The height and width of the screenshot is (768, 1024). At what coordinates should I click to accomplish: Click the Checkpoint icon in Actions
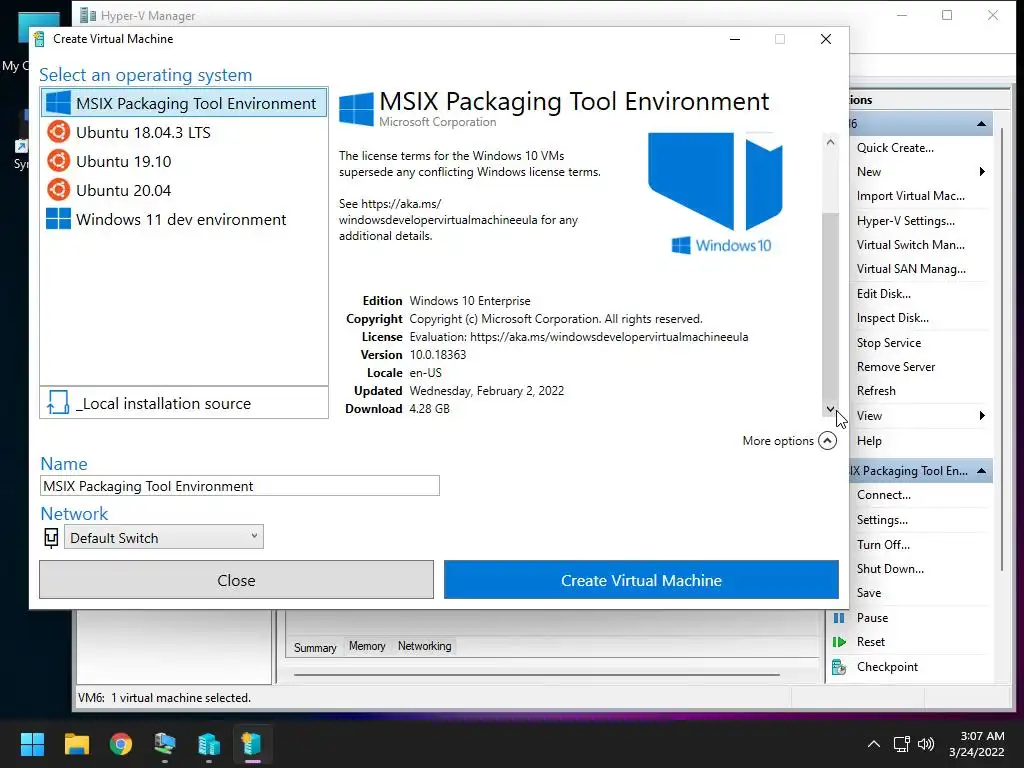839,667
